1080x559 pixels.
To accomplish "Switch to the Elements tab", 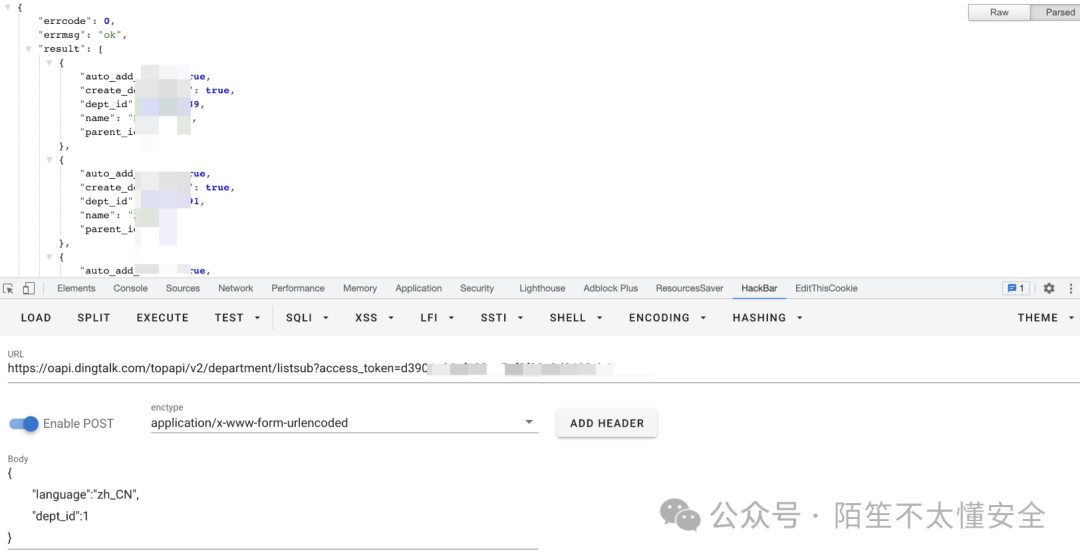I will [76, 288].
